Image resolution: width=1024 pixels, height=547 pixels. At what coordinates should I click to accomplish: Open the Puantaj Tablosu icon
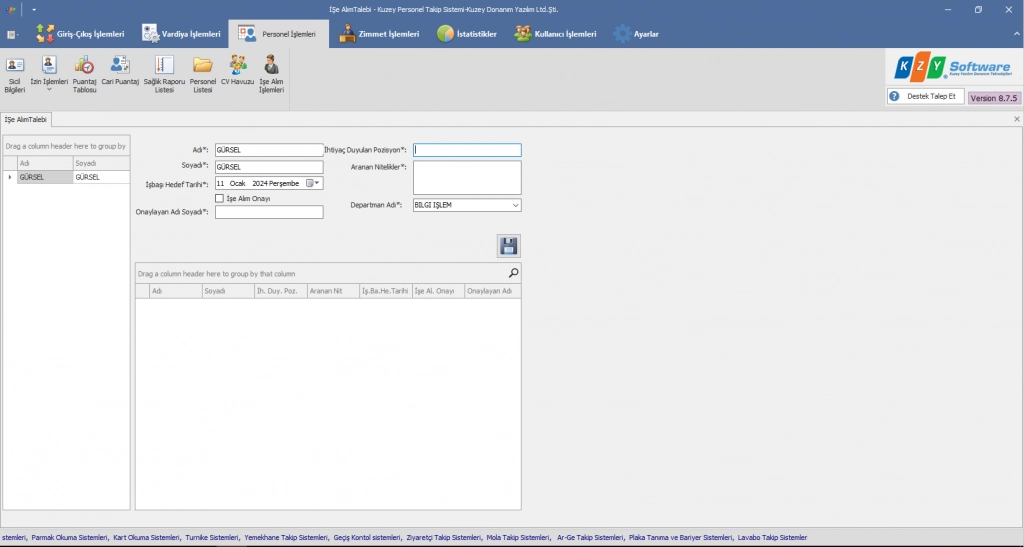(85, 75)
